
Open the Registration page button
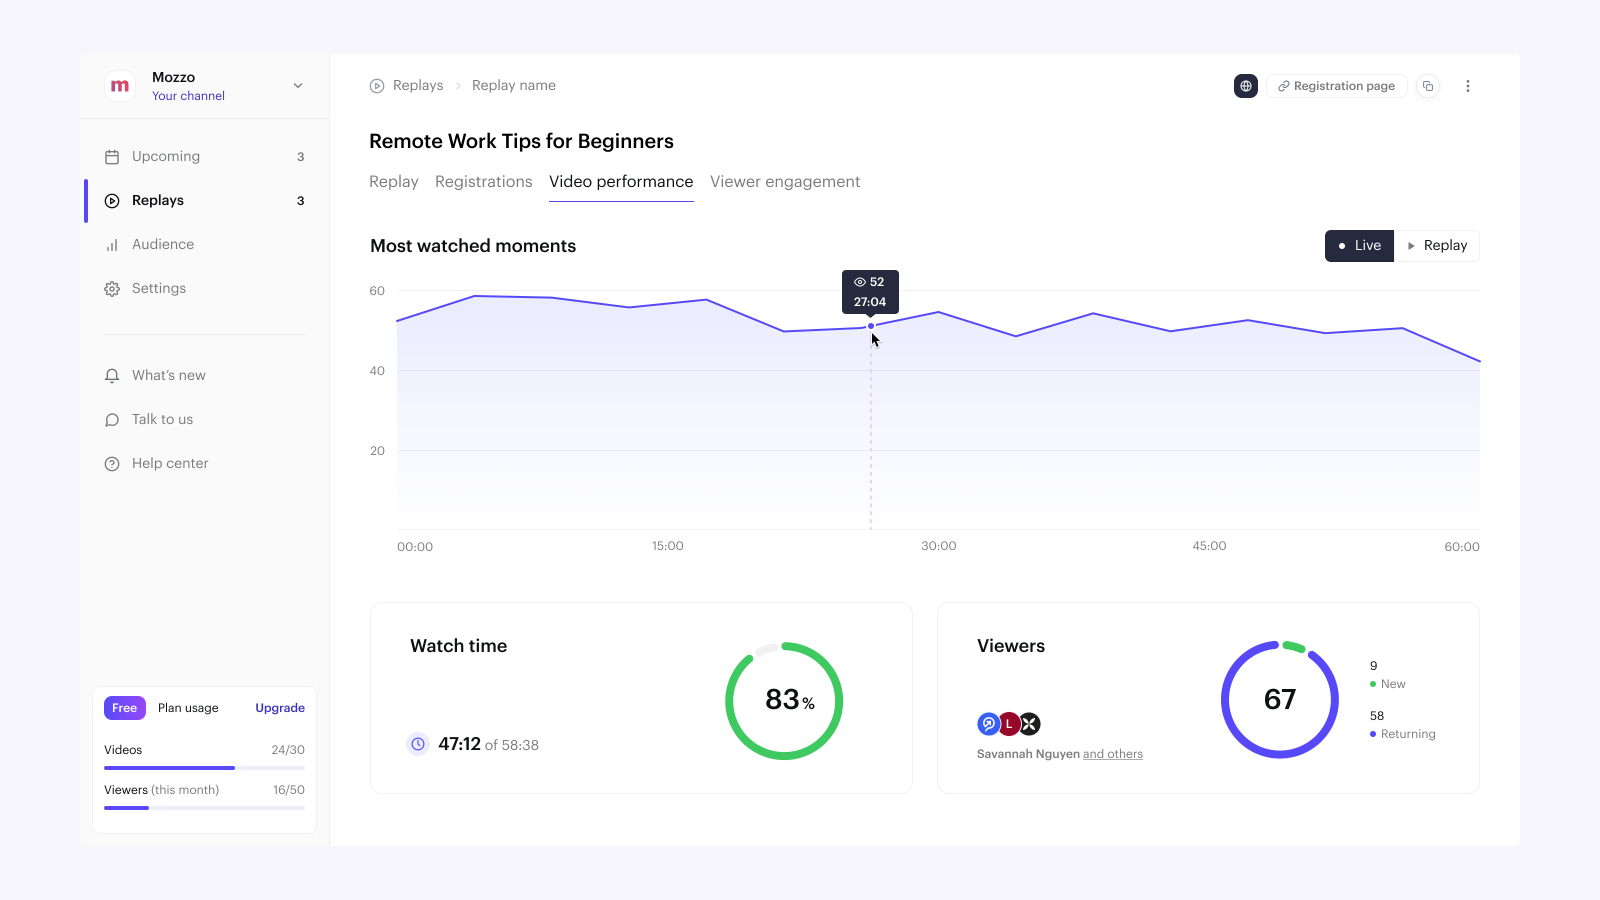click(x=1336, y=86)
